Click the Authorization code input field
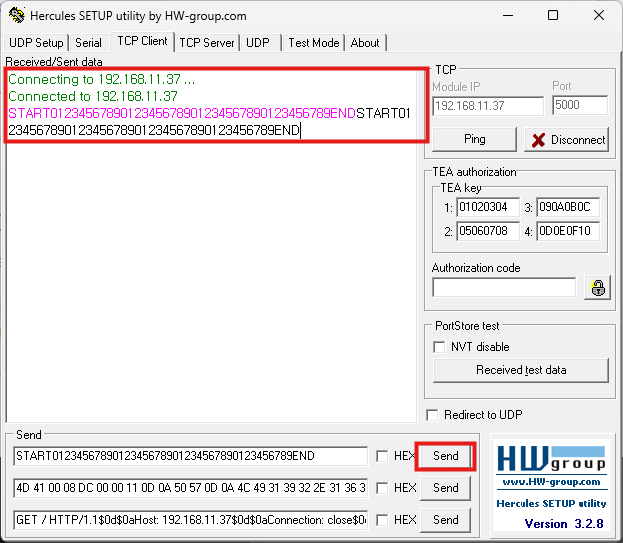The height and width of the screenshot is (543, 623). tap(504, 288)
